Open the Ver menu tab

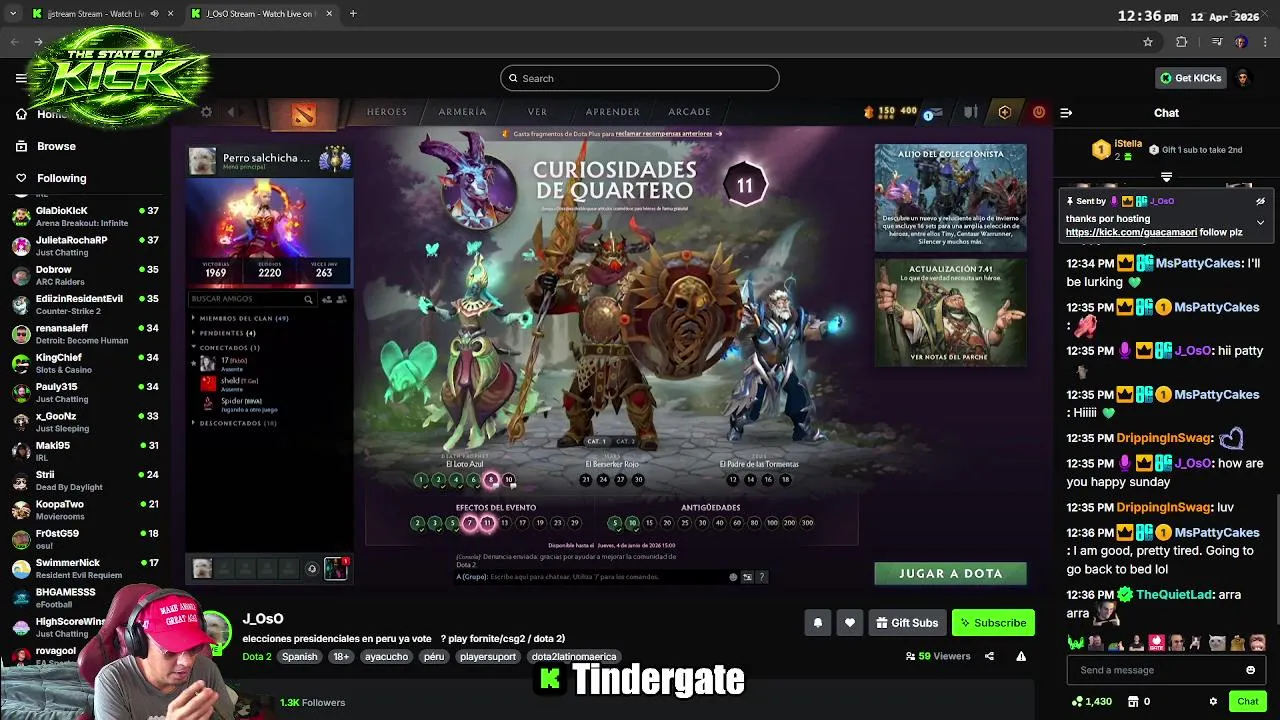click(538, 112)
